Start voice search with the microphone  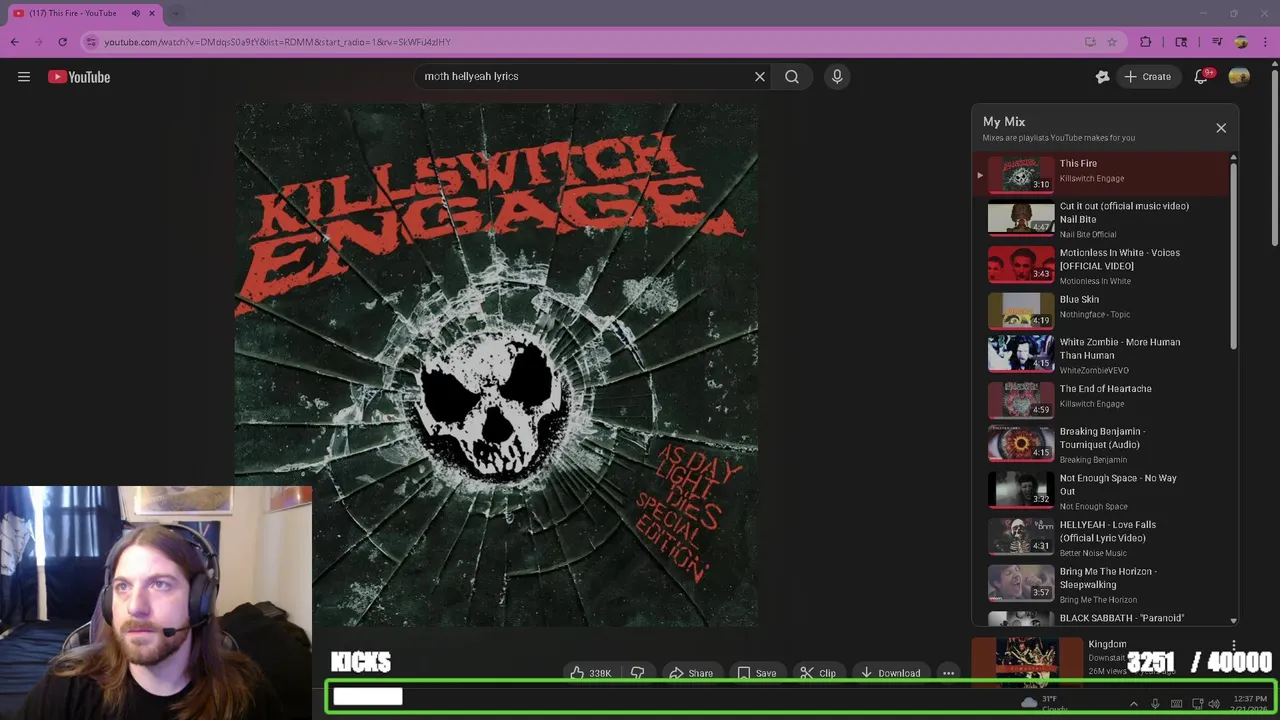tap(837, 76)
